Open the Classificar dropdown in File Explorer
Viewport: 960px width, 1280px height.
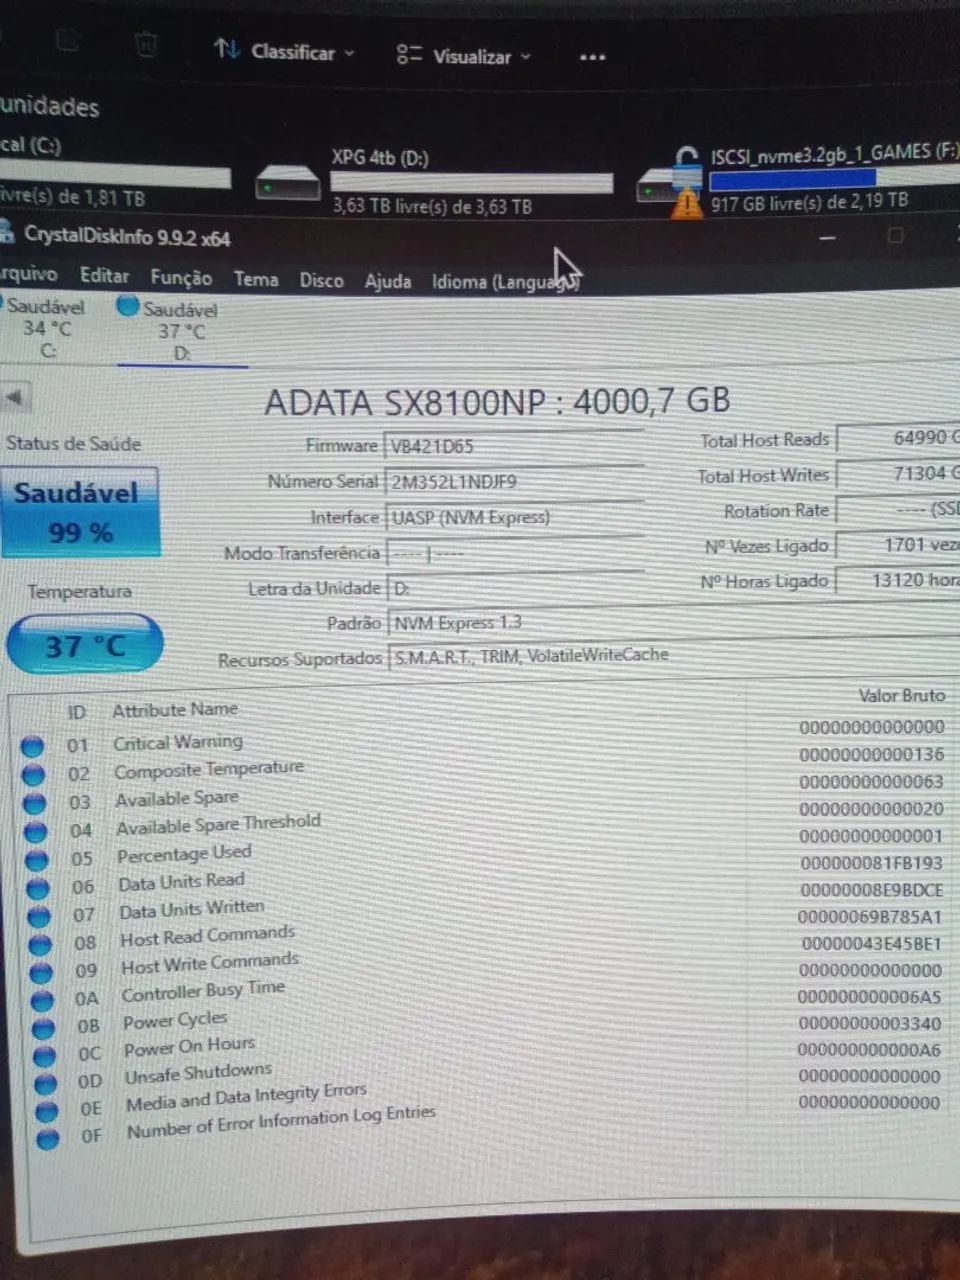pyautogui.click(x=284, y=51)
